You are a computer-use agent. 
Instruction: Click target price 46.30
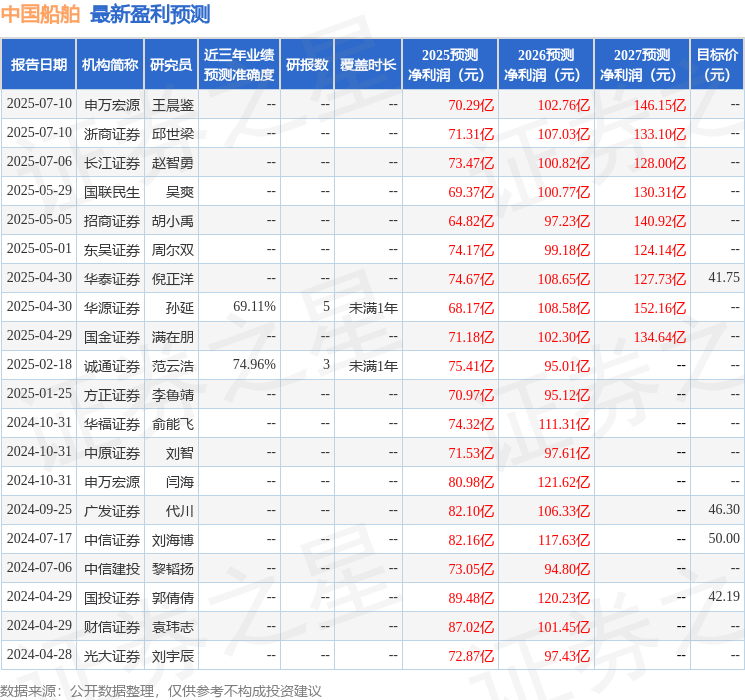[x=724, y=509]
